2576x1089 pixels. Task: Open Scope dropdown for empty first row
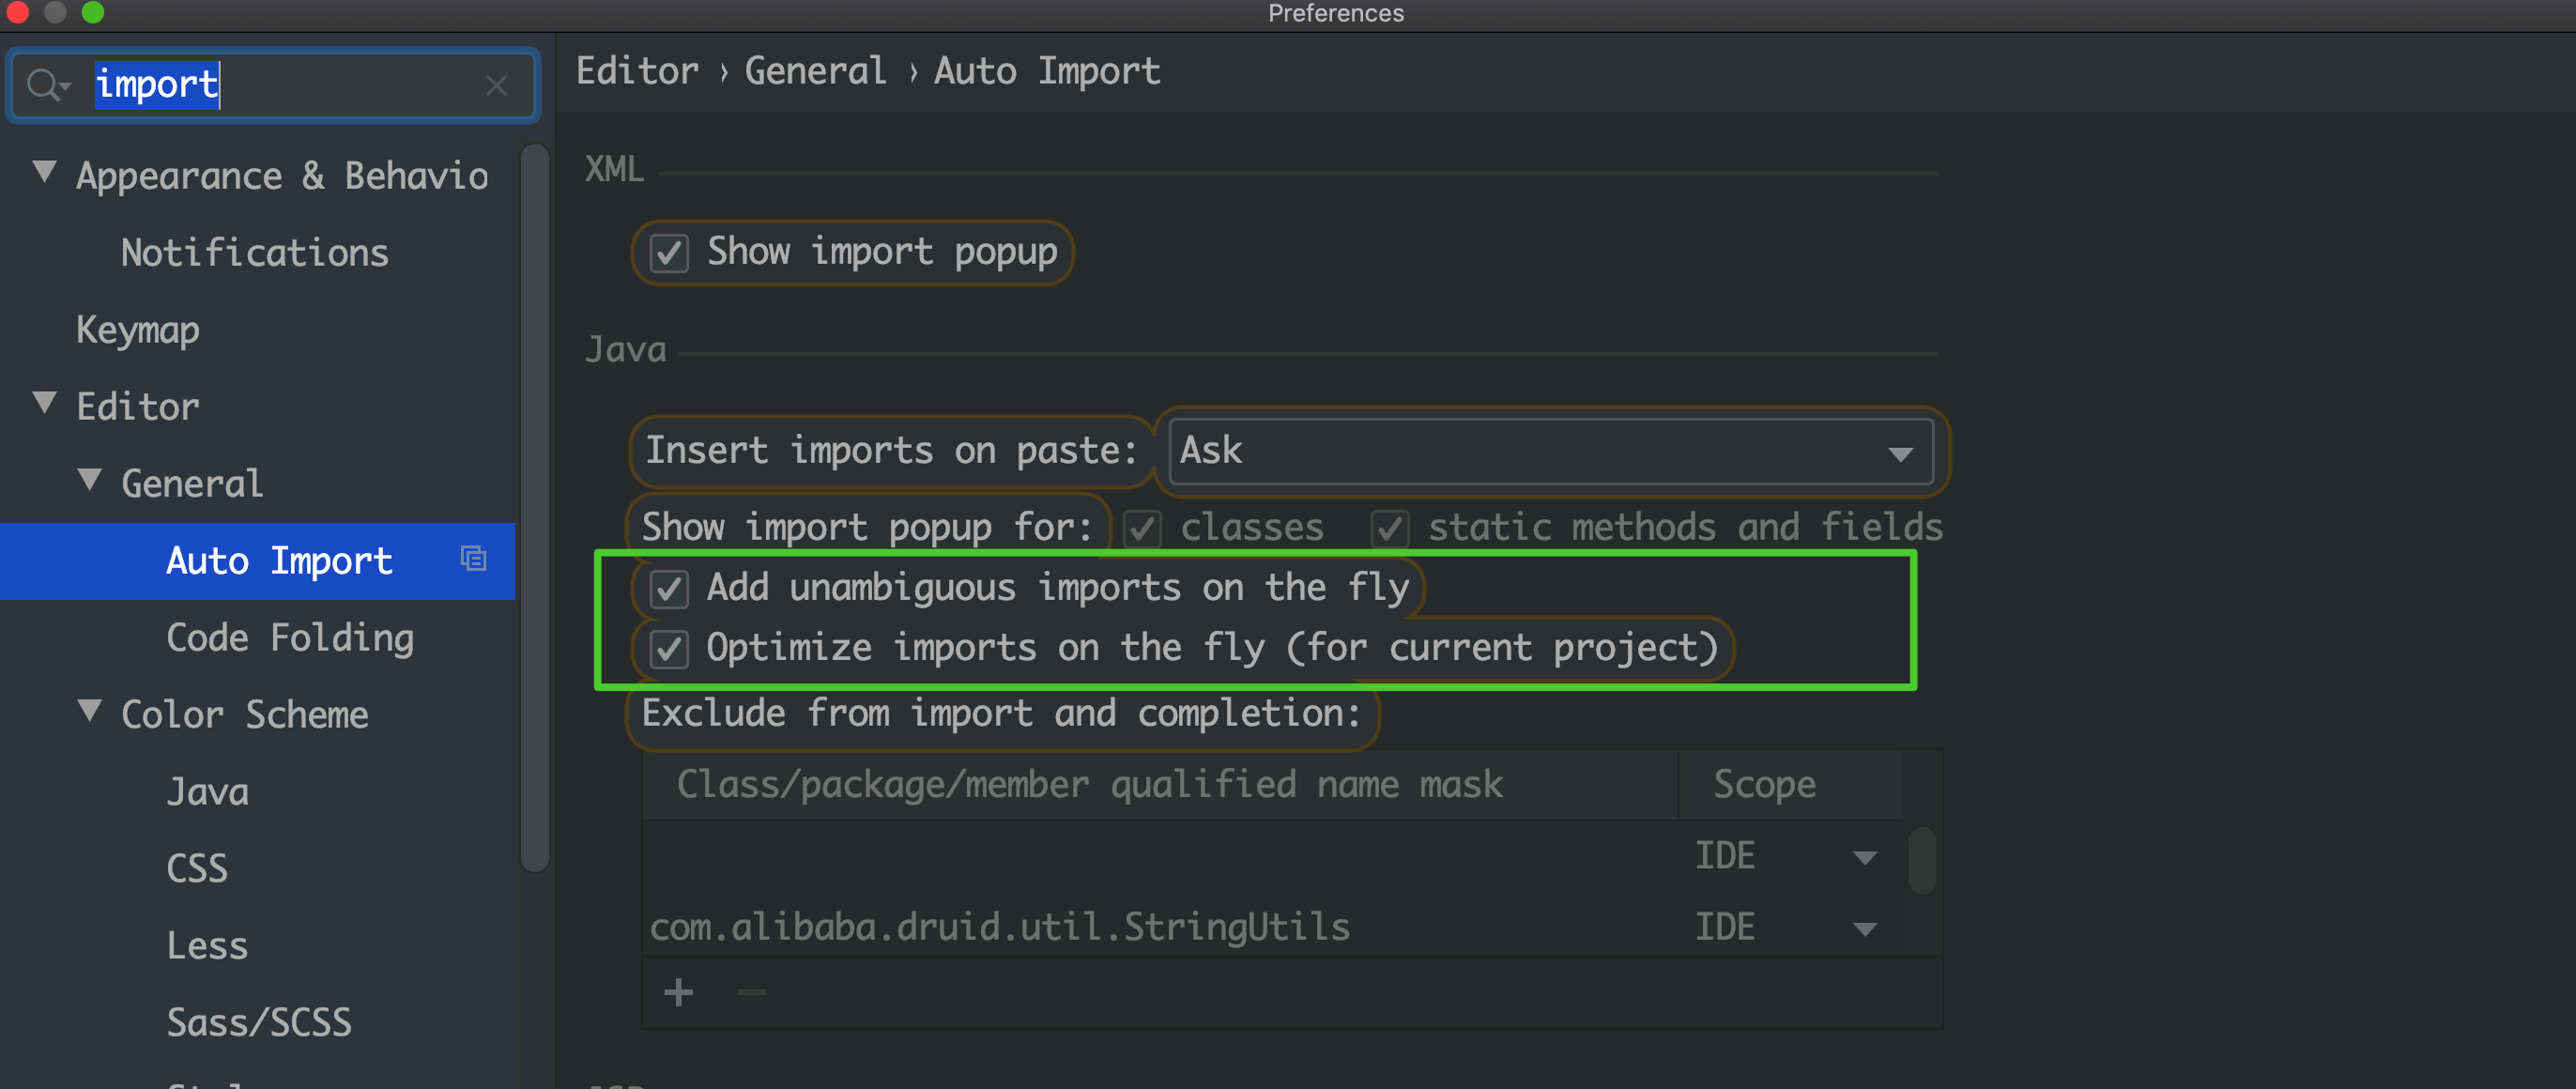pyautogui.click(x=1864, y=858)
